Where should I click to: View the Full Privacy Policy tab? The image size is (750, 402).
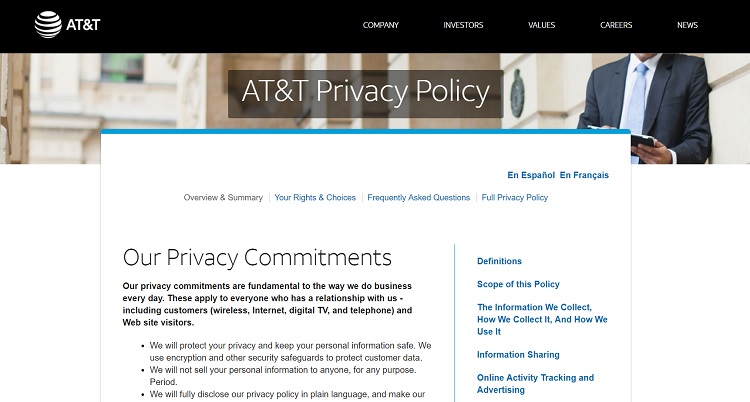pyautogui.click(x=515, y=198)
